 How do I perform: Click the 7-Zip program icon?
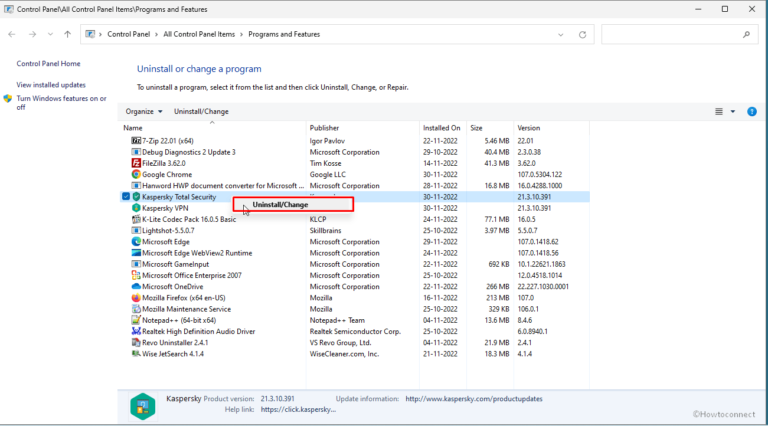tap(136, 141)
